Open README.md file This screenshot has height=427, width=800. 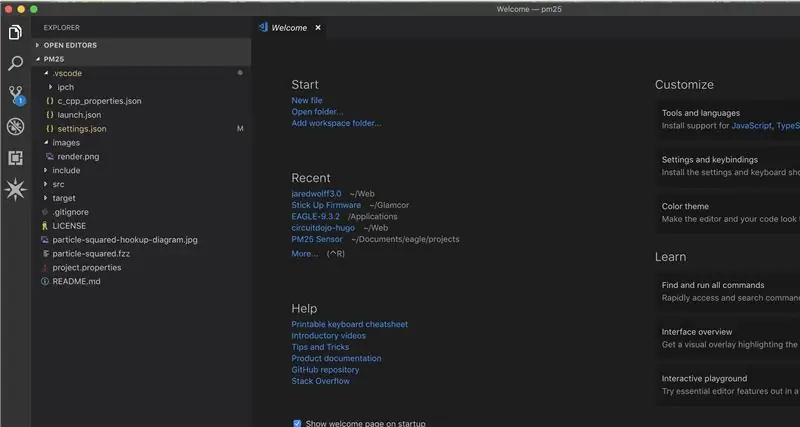tap(141, 281)
